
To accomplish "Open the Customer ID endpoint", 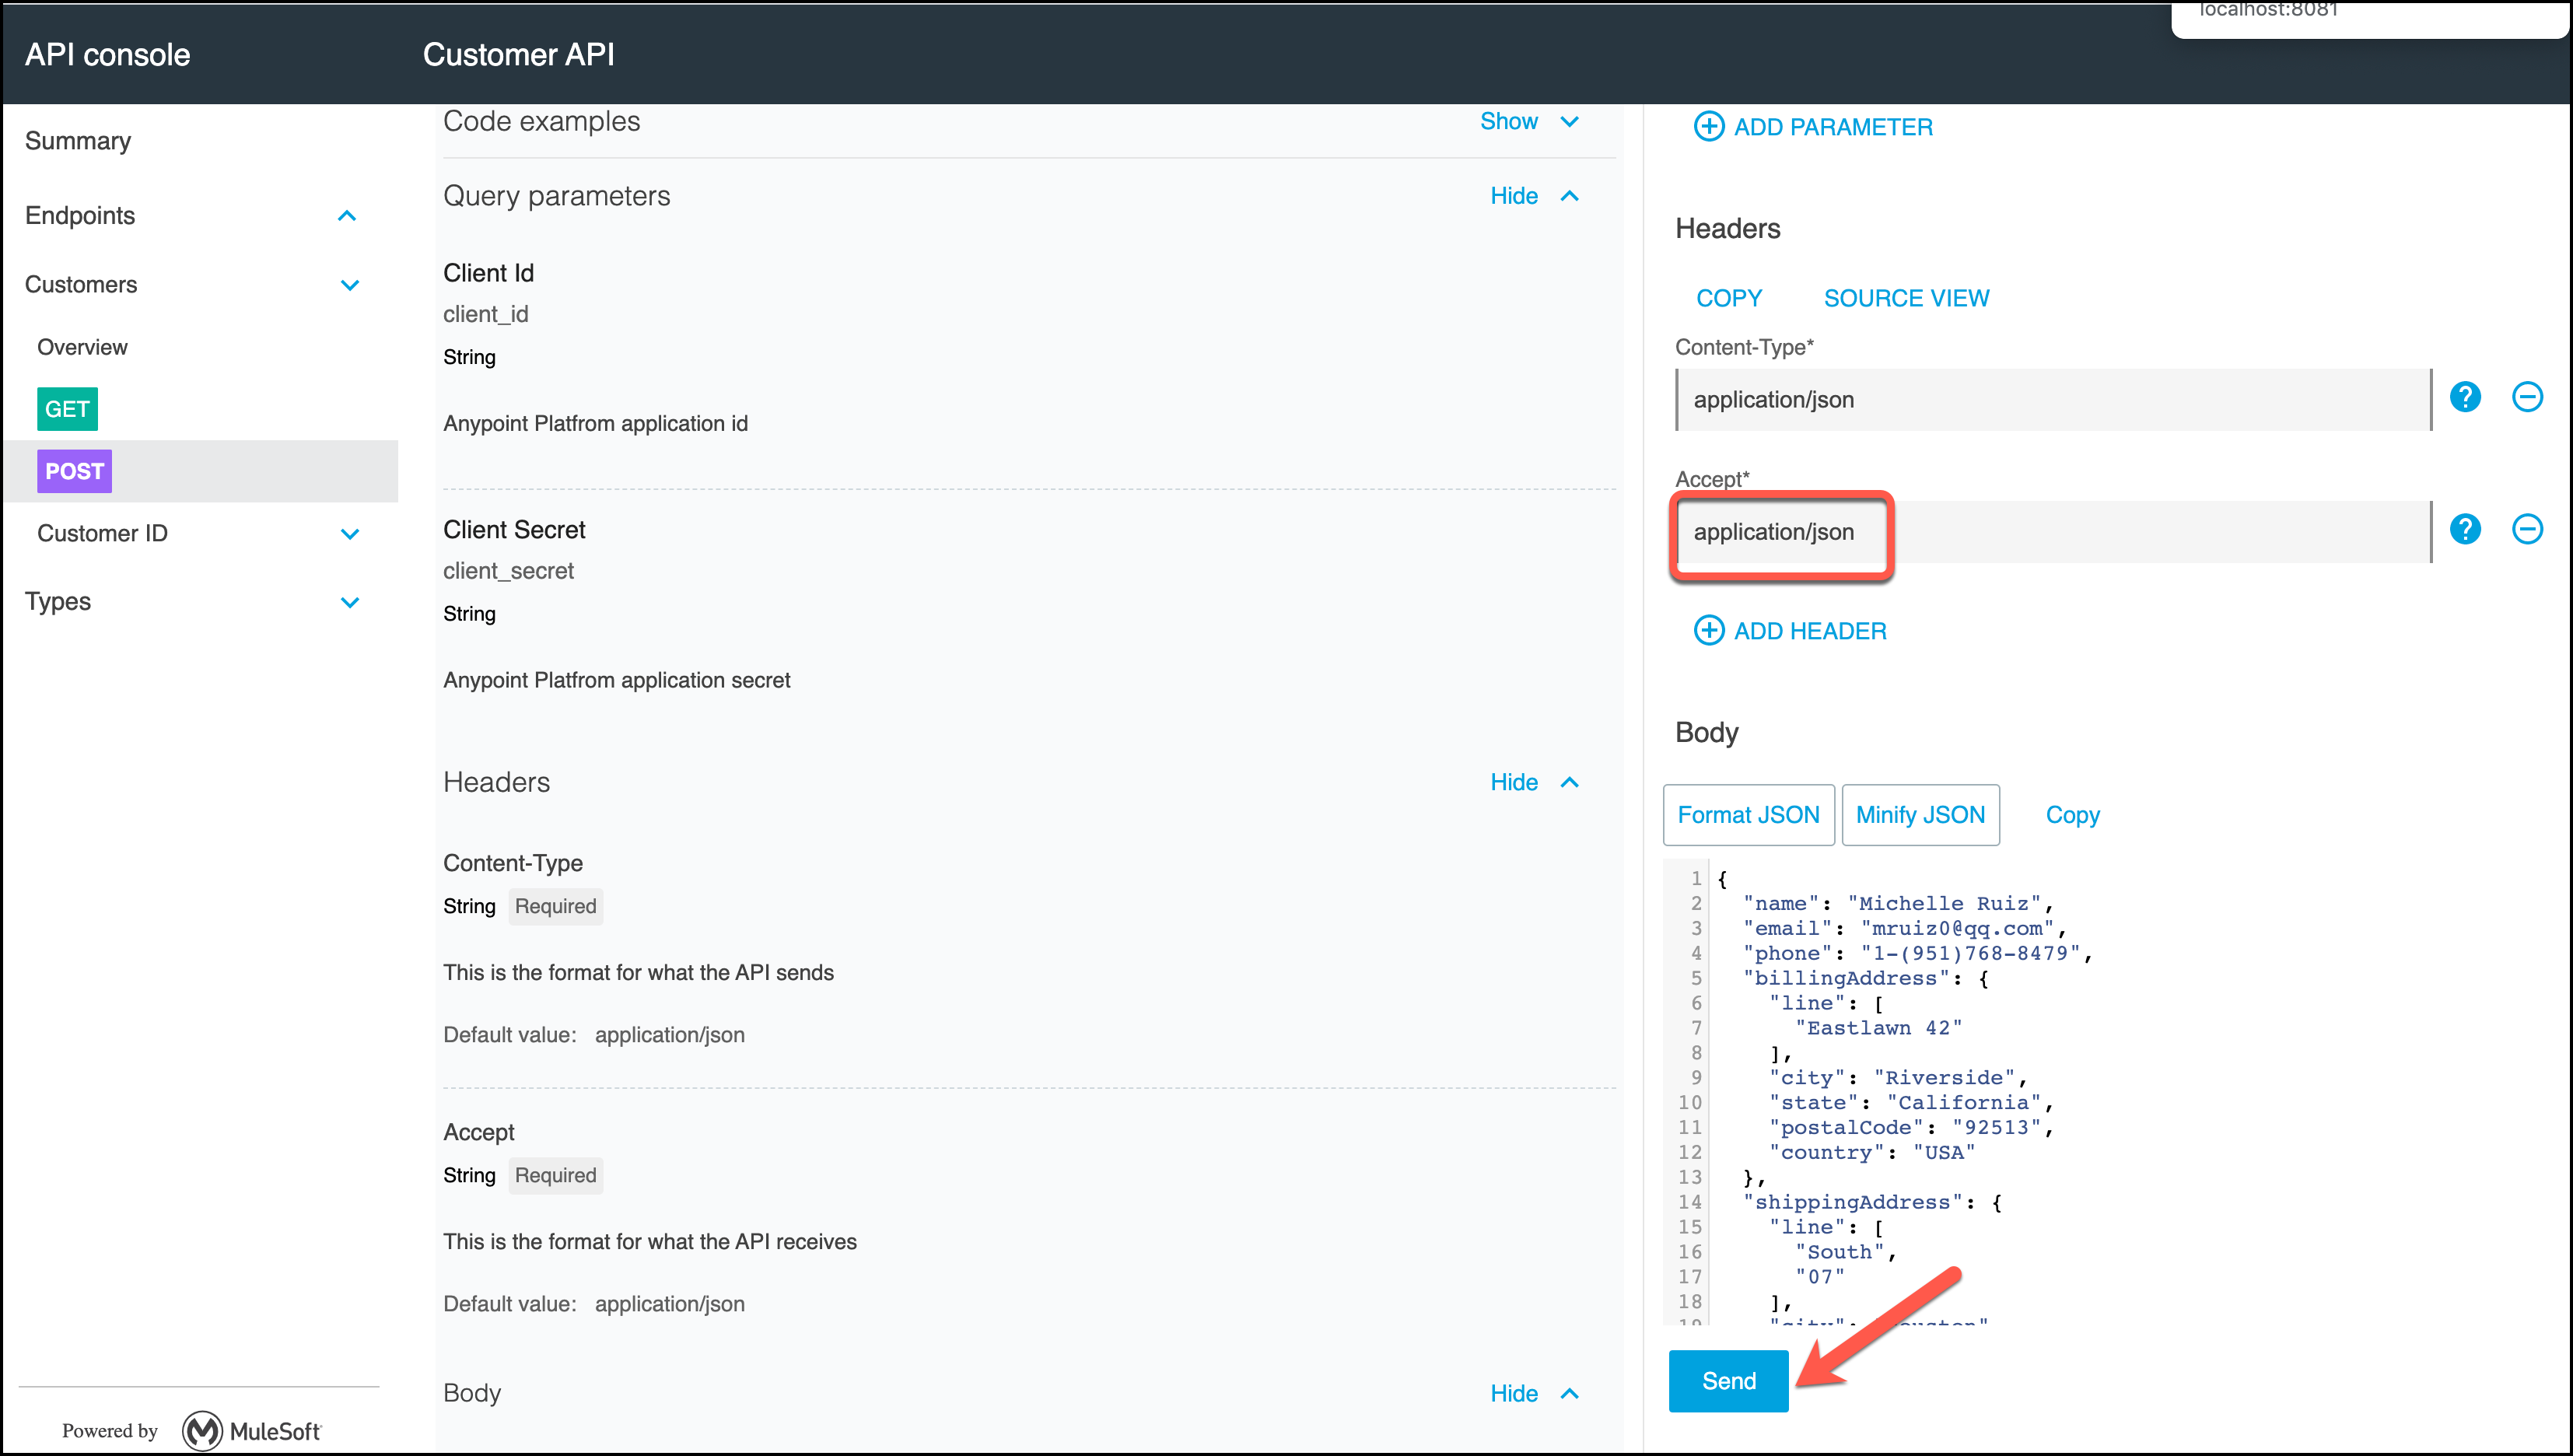I will click(102, 533).
